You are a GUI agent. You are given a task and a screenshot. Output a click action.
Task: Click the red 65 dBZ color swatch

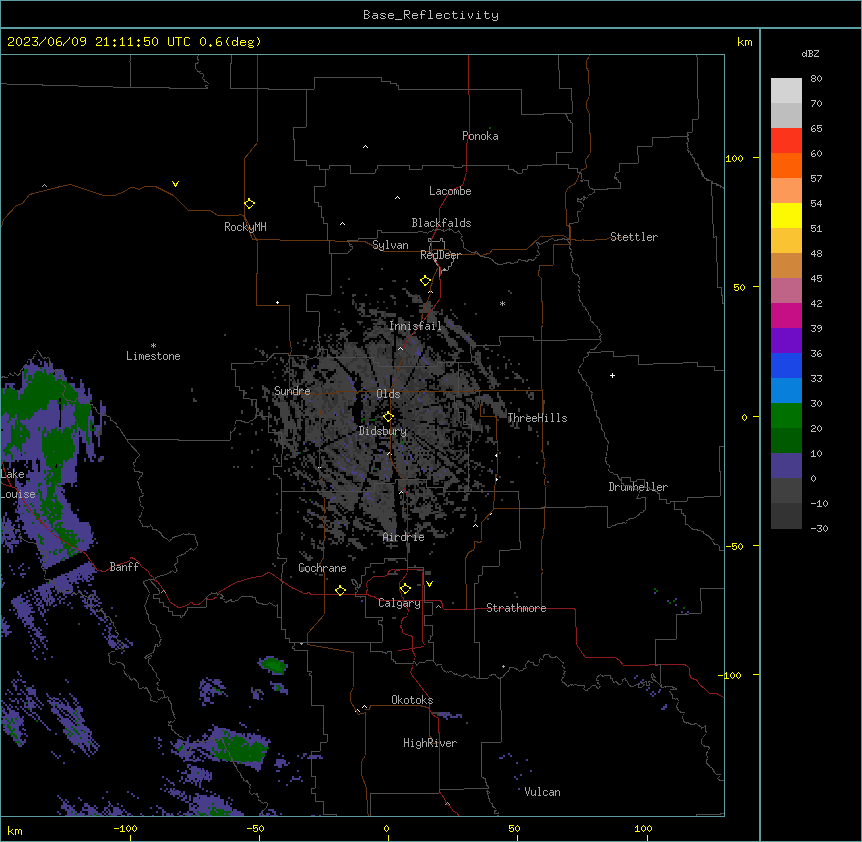coord(786,140)
